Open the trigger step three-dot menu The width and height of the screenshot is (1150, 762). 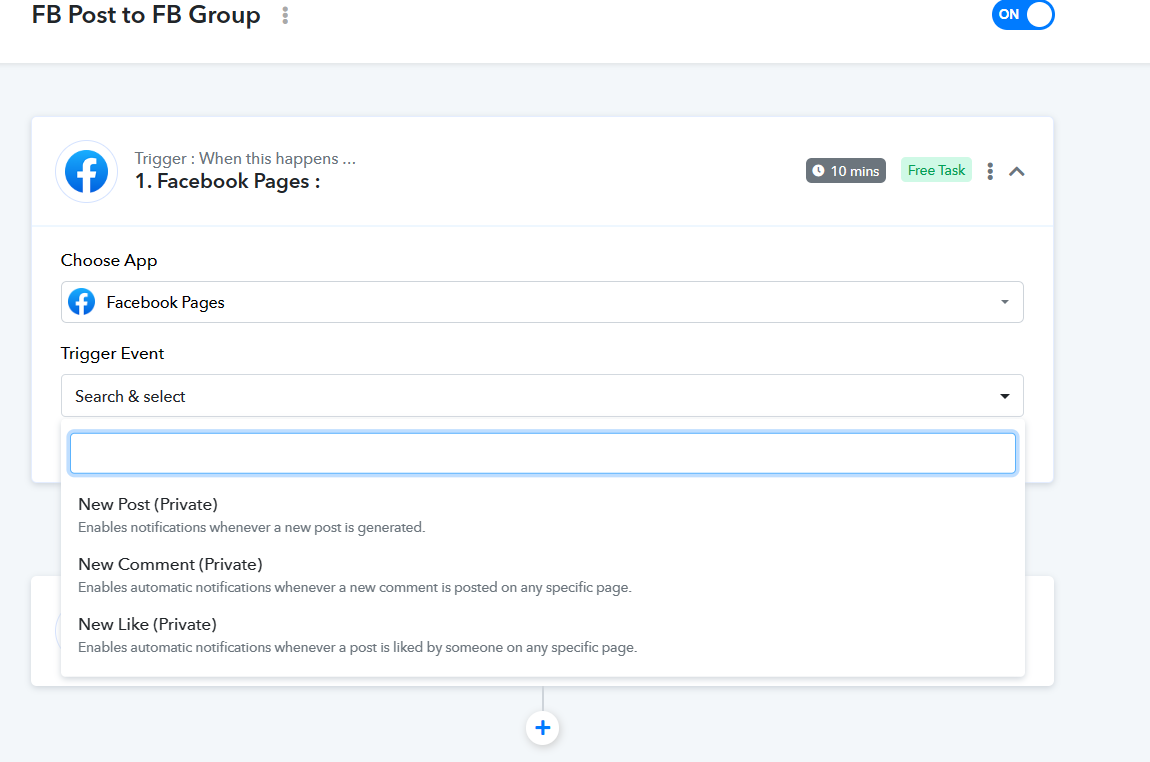[990, 171]
